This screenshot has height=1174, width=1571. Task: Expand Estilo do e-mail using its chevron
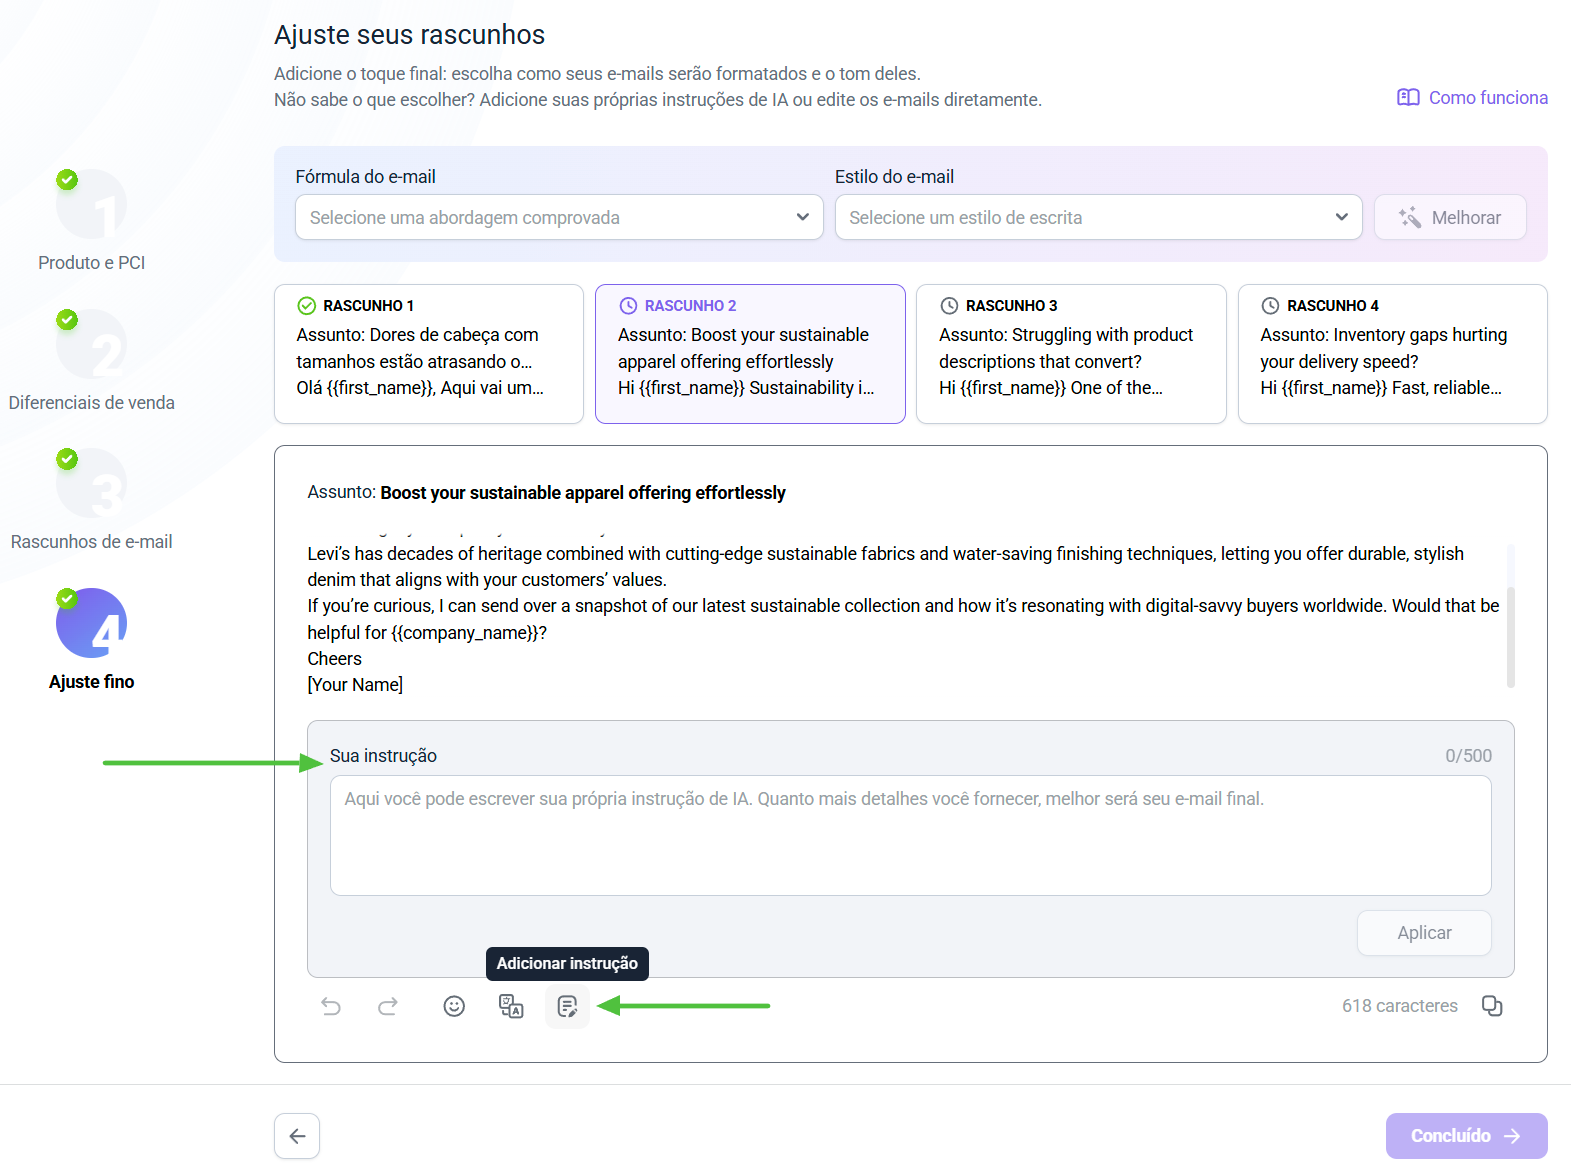pos(1341,217)
